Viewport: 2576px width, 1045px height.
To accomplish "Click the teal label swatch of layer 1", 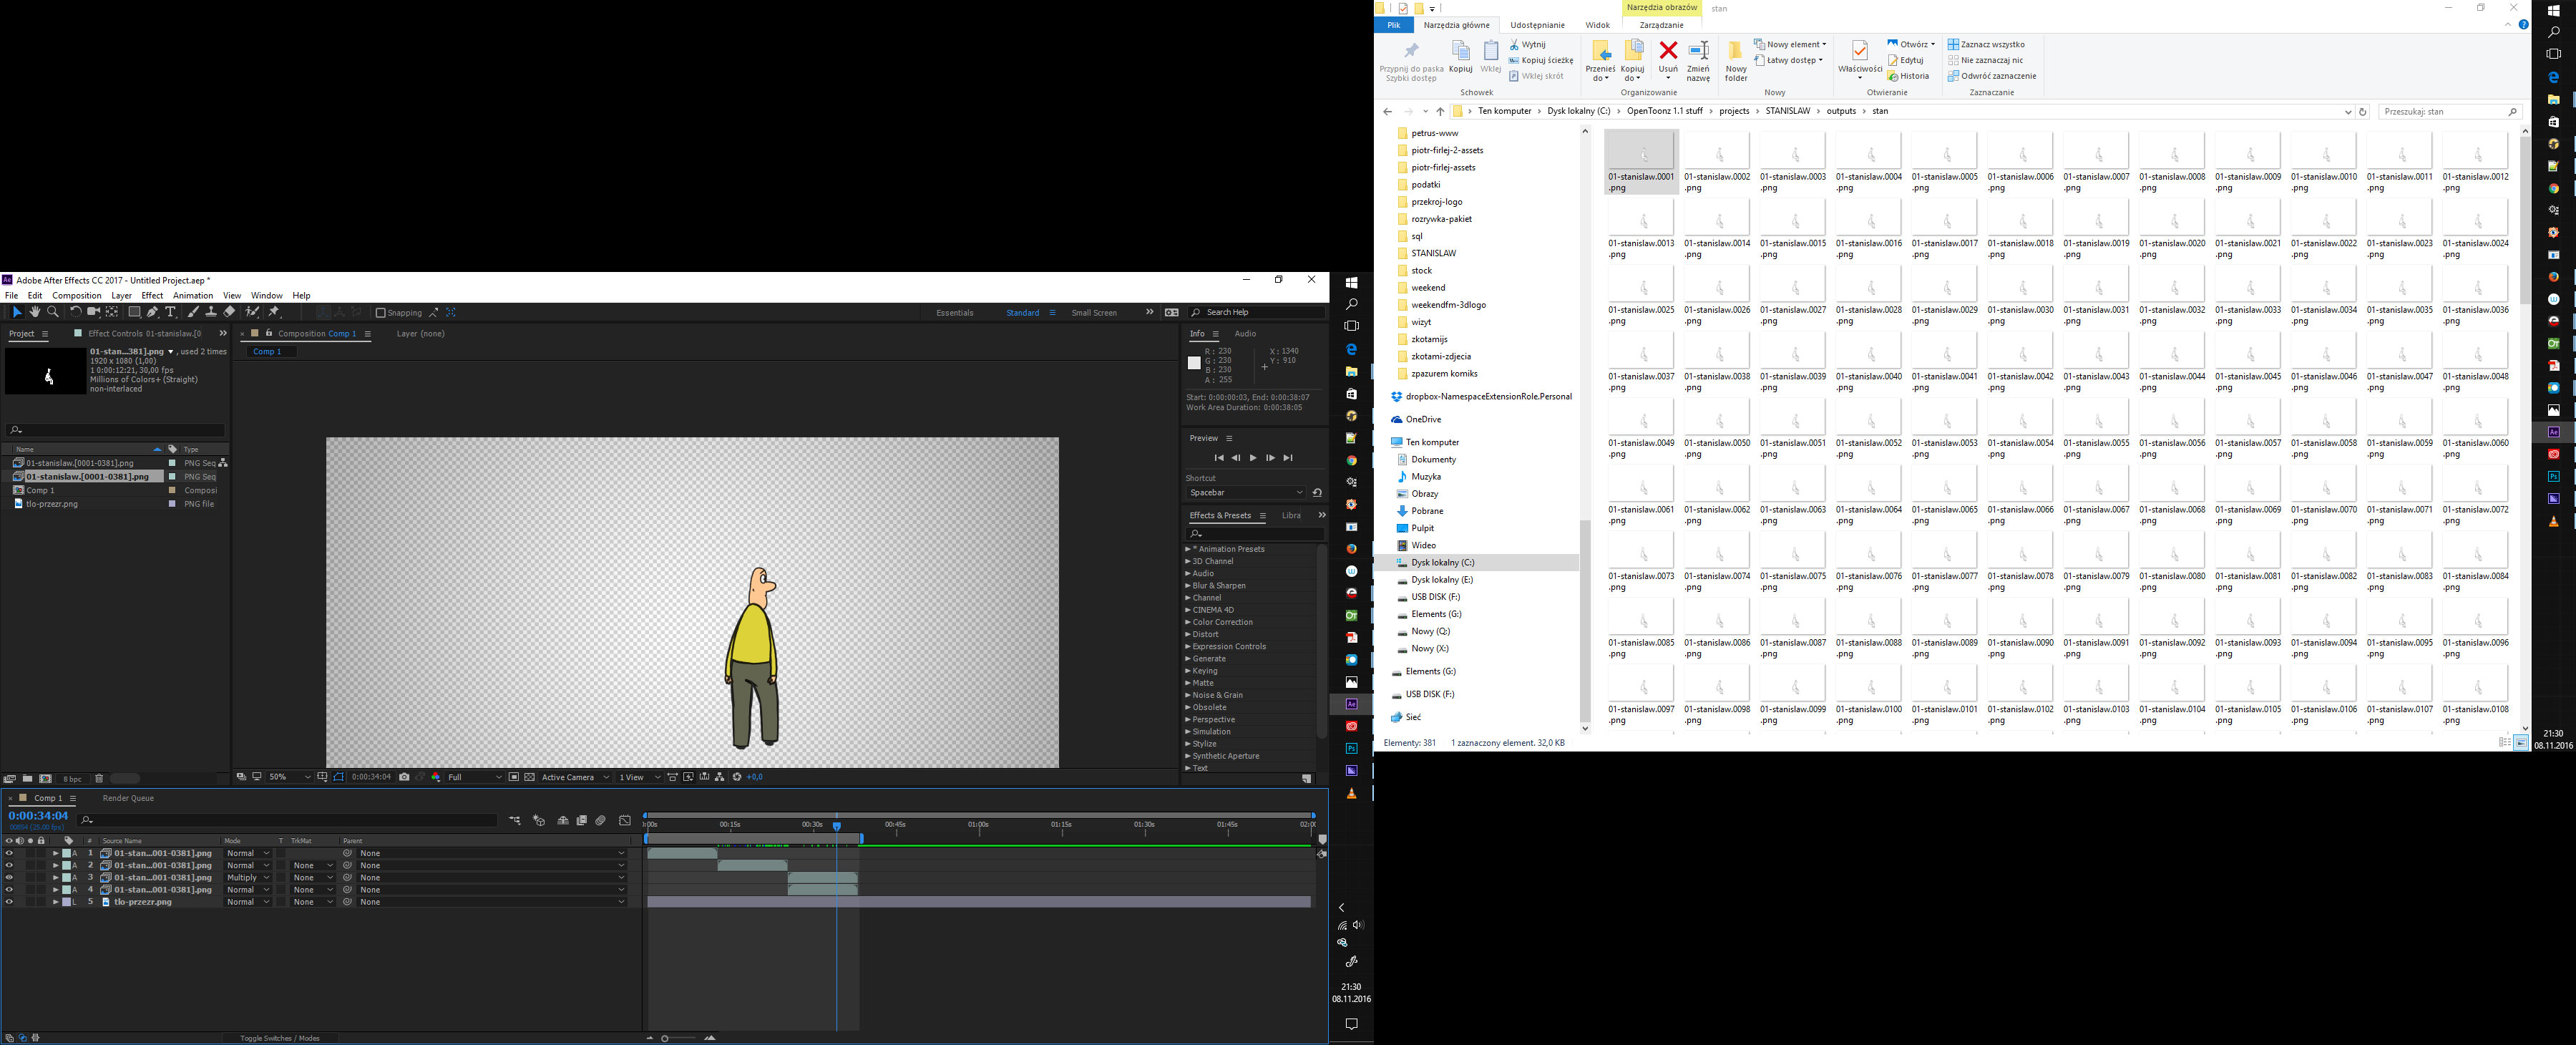I will coord(67,853).
